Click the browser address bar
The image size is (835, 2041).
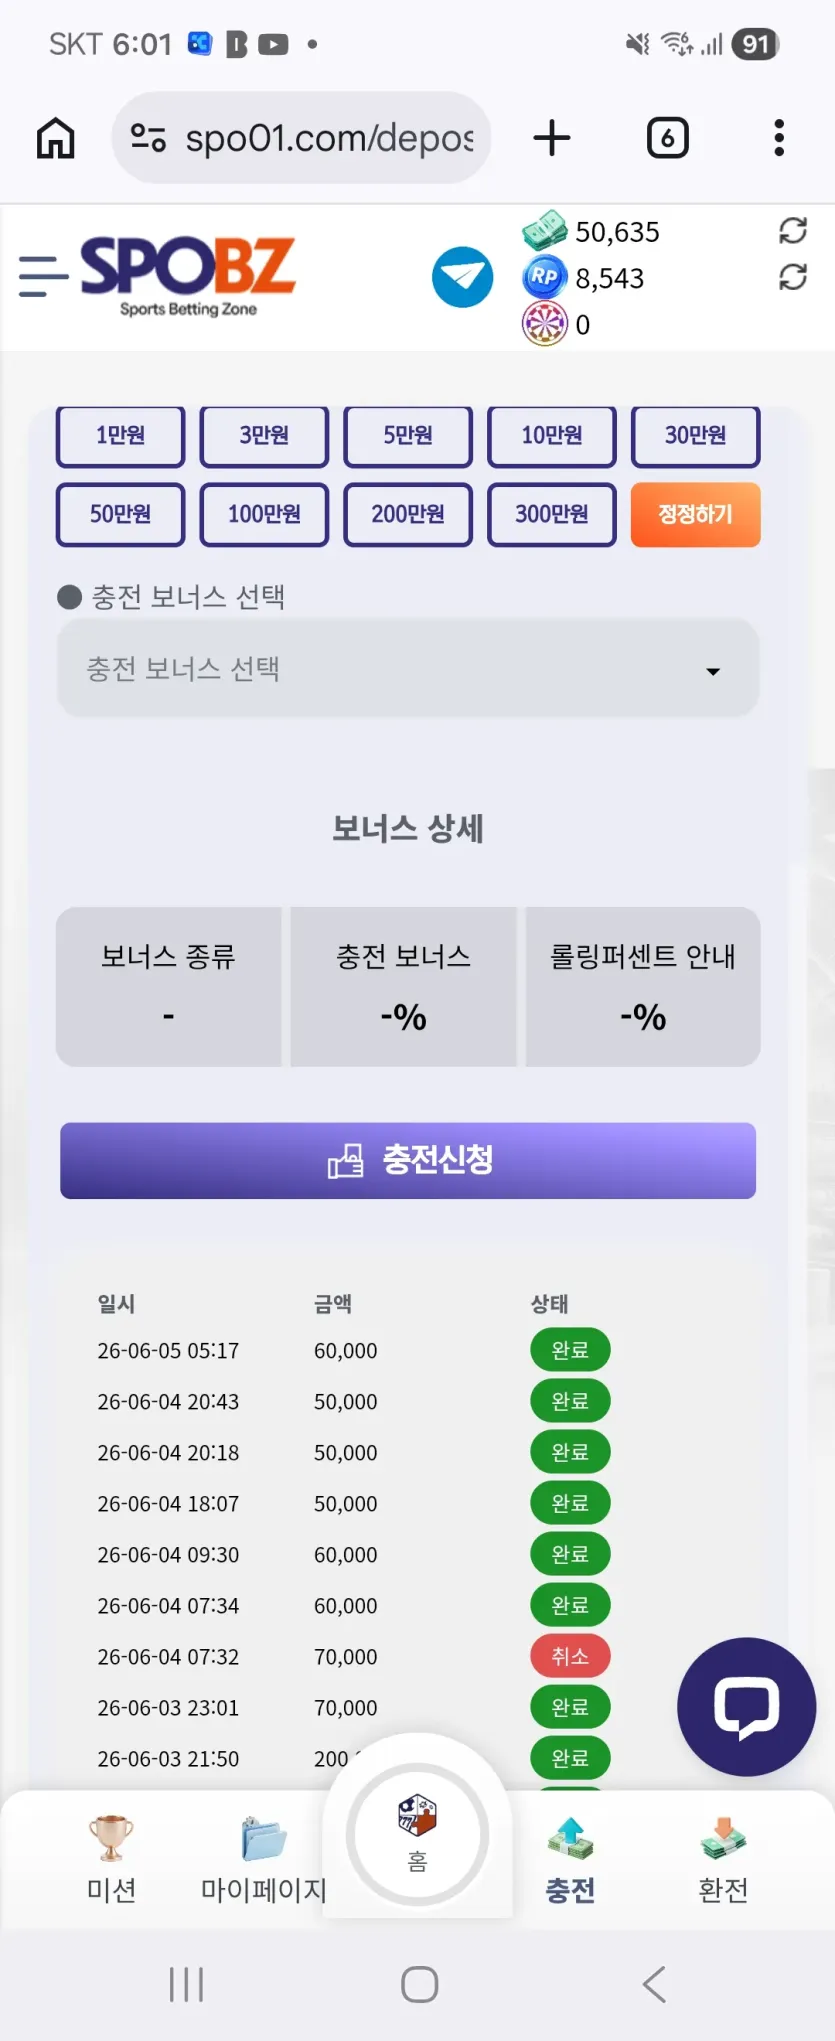pos(301,138)
